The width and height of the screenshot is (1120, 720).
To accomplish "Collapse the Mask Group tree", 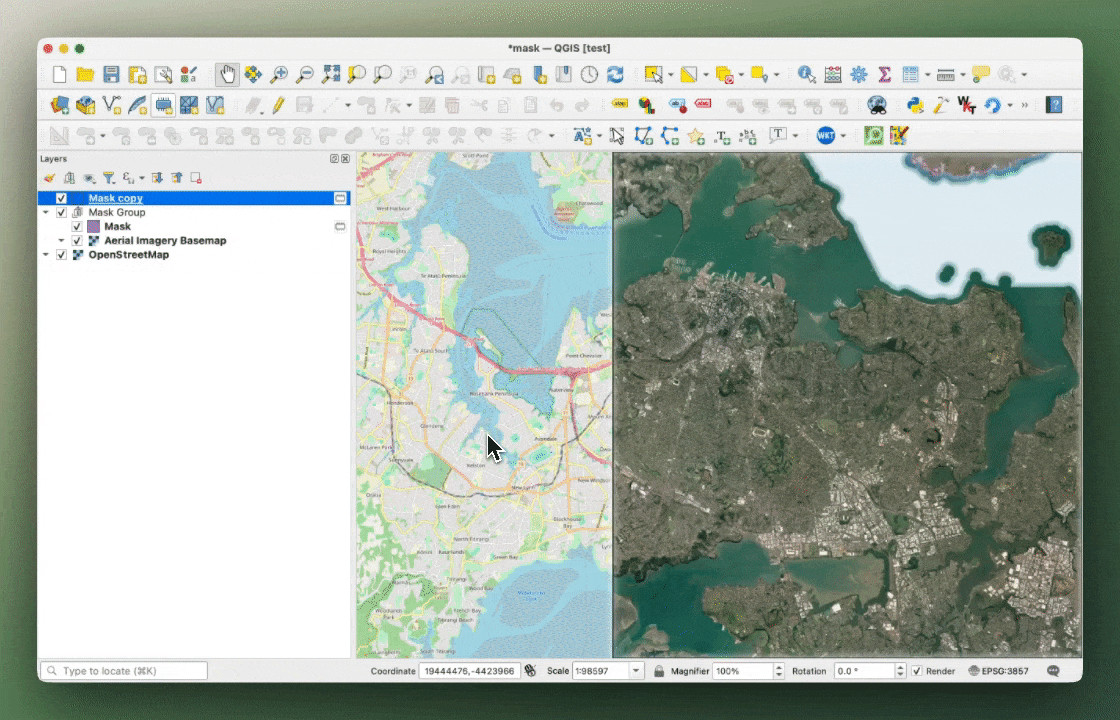I will 46,213.
